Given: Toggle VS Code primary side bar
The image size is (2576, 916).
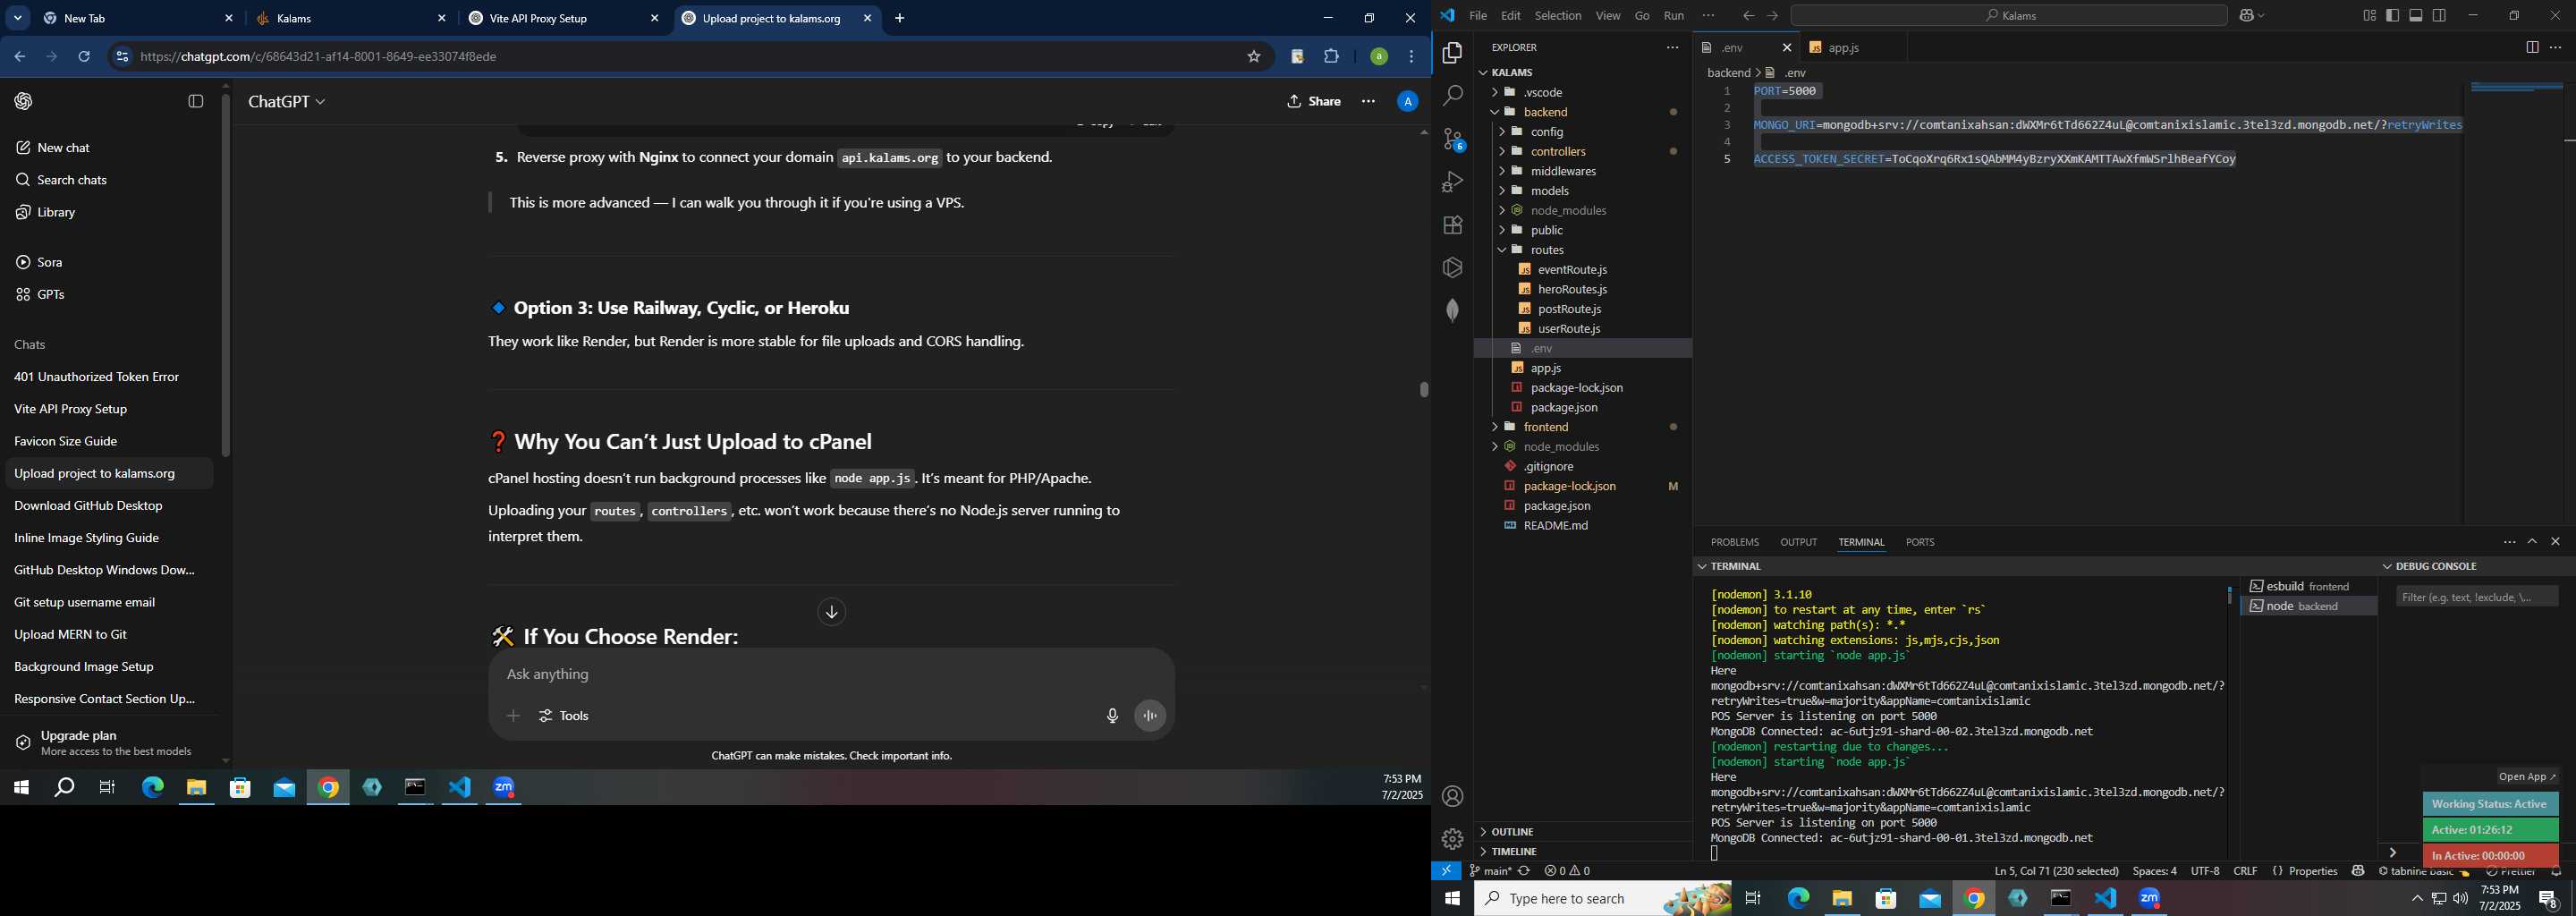Looking at the screenshot, I should (x=2393, y=15).
